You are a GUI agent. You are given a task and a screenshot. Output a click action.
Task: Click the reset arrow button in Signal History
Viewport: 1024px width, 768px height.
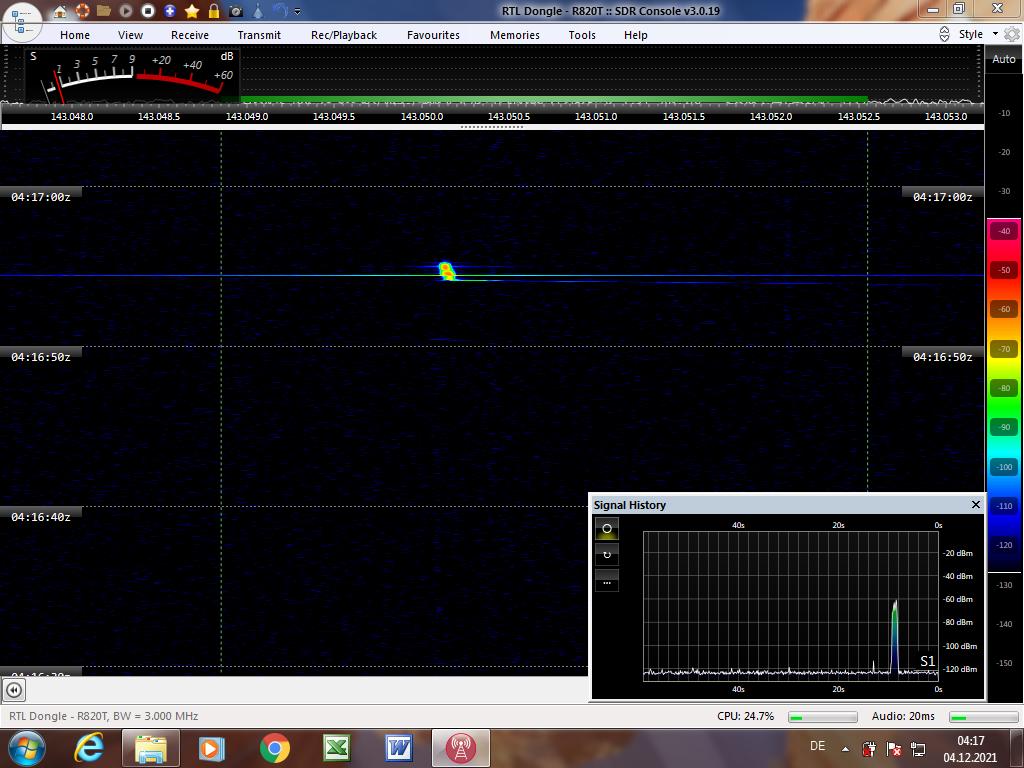607,554
